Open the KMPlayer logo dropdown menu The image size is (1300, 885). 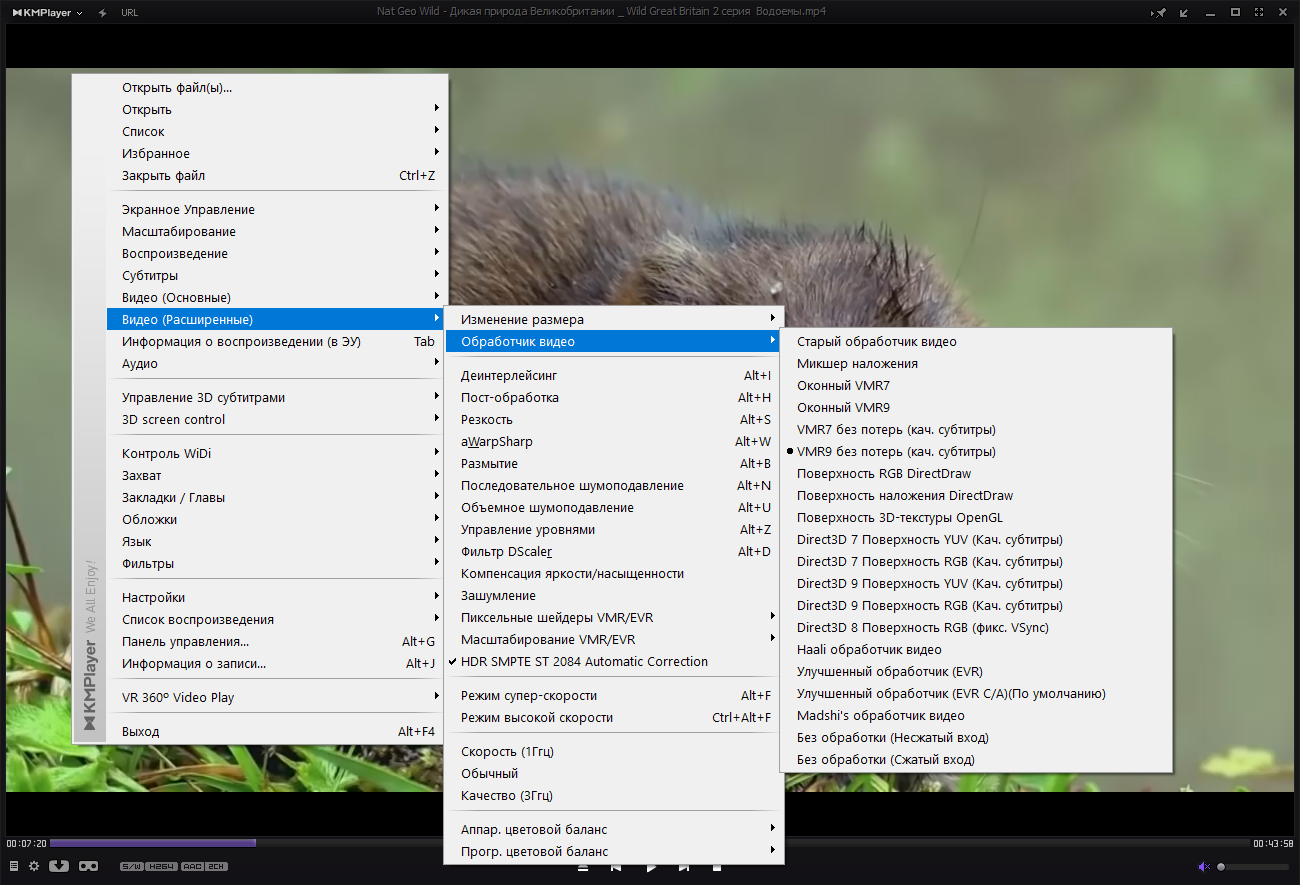[46, 13]
